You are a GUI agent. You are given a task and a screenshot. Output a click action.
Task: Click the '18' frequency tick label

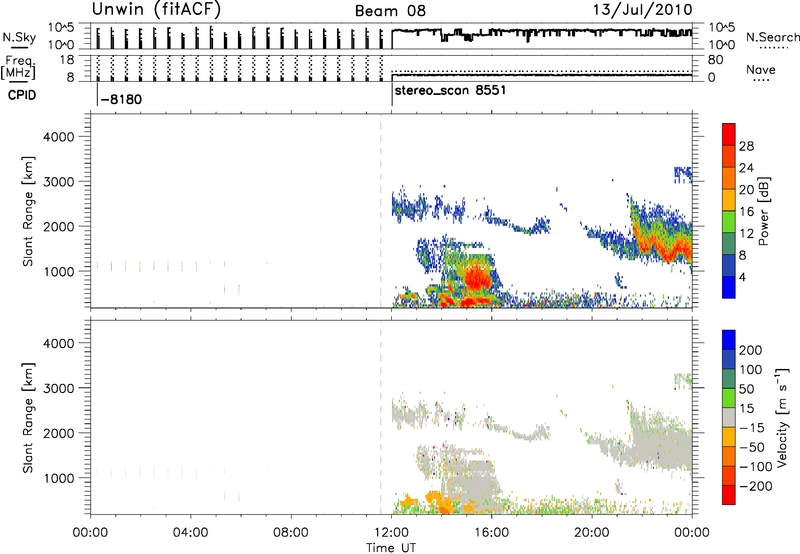coord(66,60)
